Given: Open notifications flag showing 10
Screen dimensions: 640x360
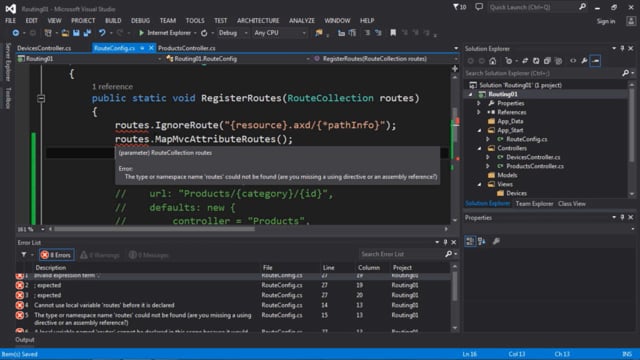Looking at the screenshot, I should (460, 7).
